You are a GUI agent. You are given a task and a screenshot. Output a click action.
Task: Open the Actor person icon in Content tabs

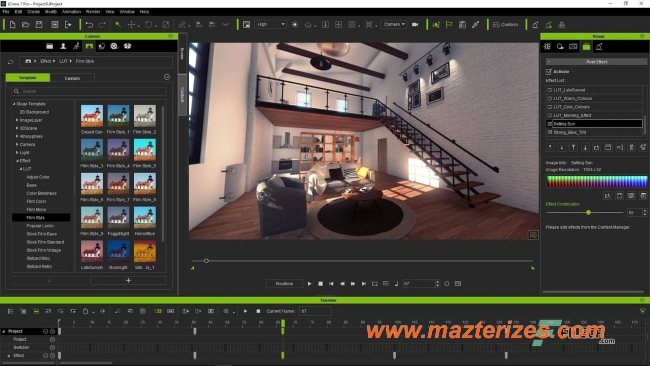click(x=63, y=46)
